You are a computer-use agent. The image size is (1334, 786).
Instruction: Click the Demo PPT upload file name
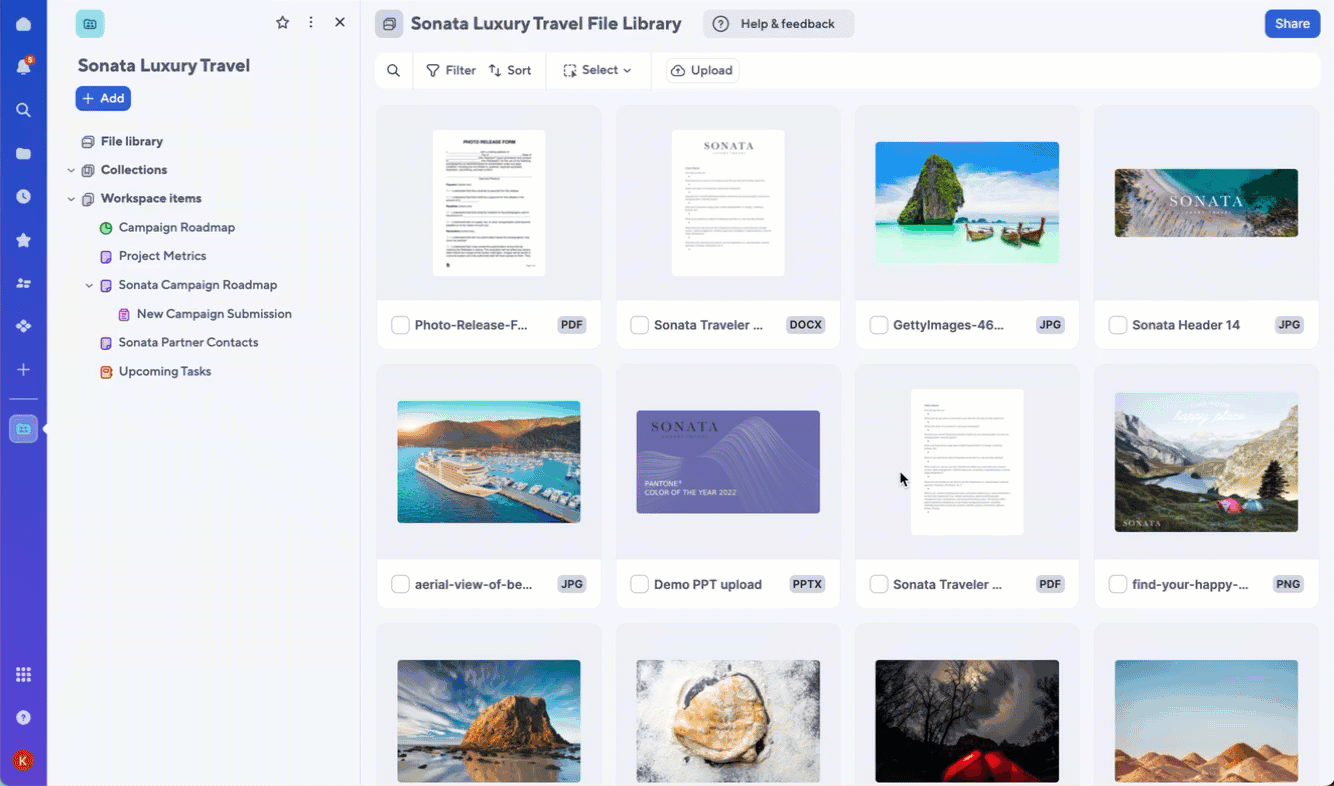tap(708, 584)
